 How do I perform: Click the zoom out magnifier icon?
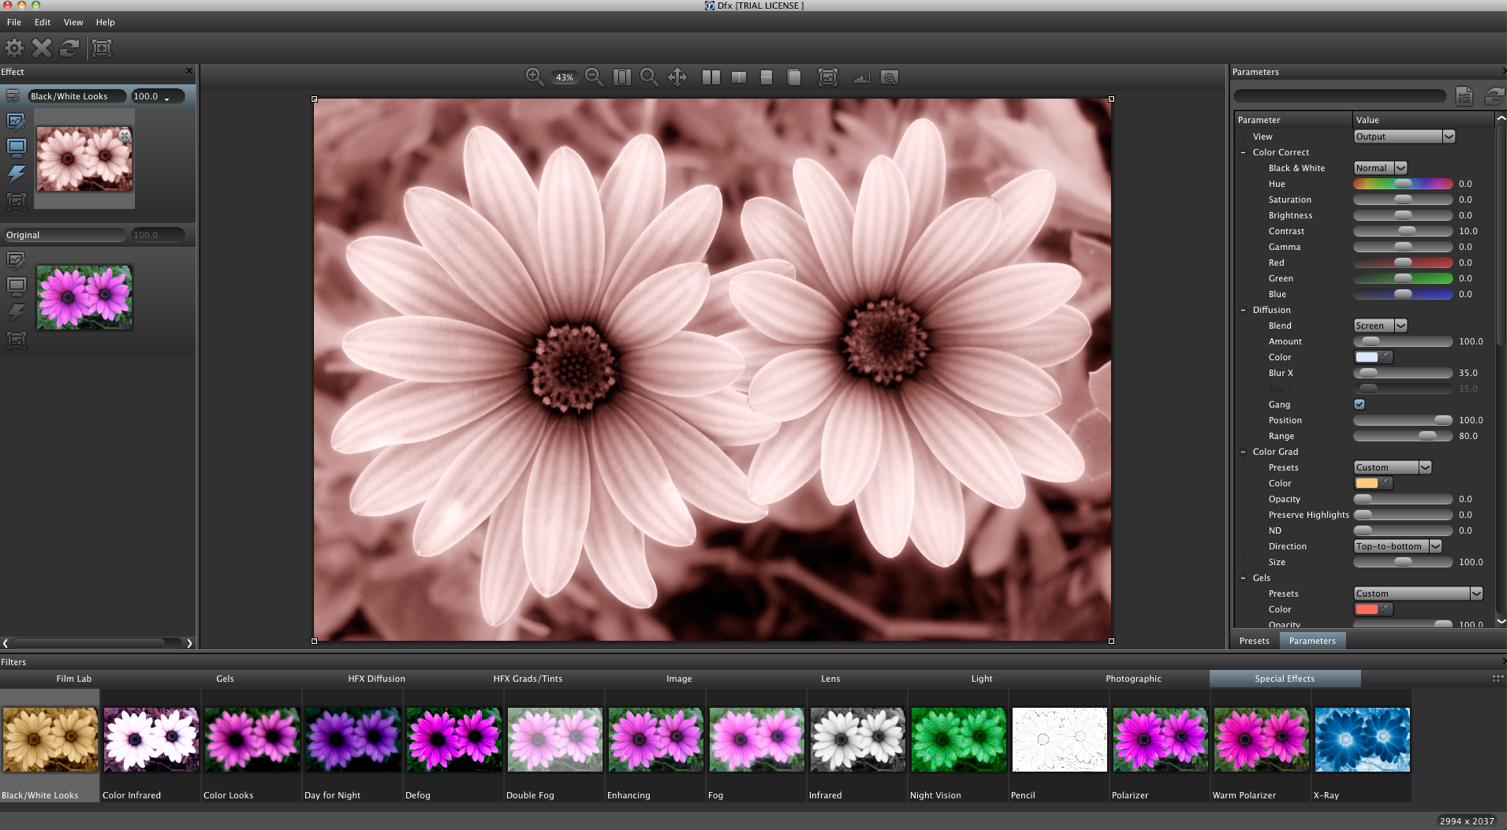pyautogui.click(x=593, y=77)
